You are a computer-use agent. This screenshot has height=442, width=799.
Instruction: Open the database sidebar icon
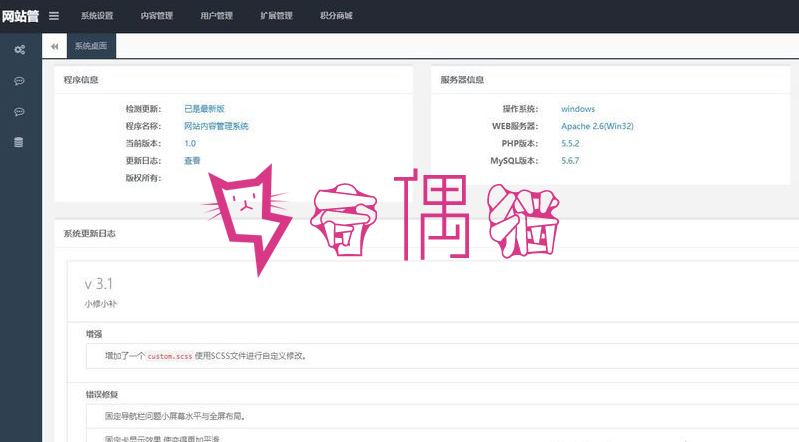(19, 142)
